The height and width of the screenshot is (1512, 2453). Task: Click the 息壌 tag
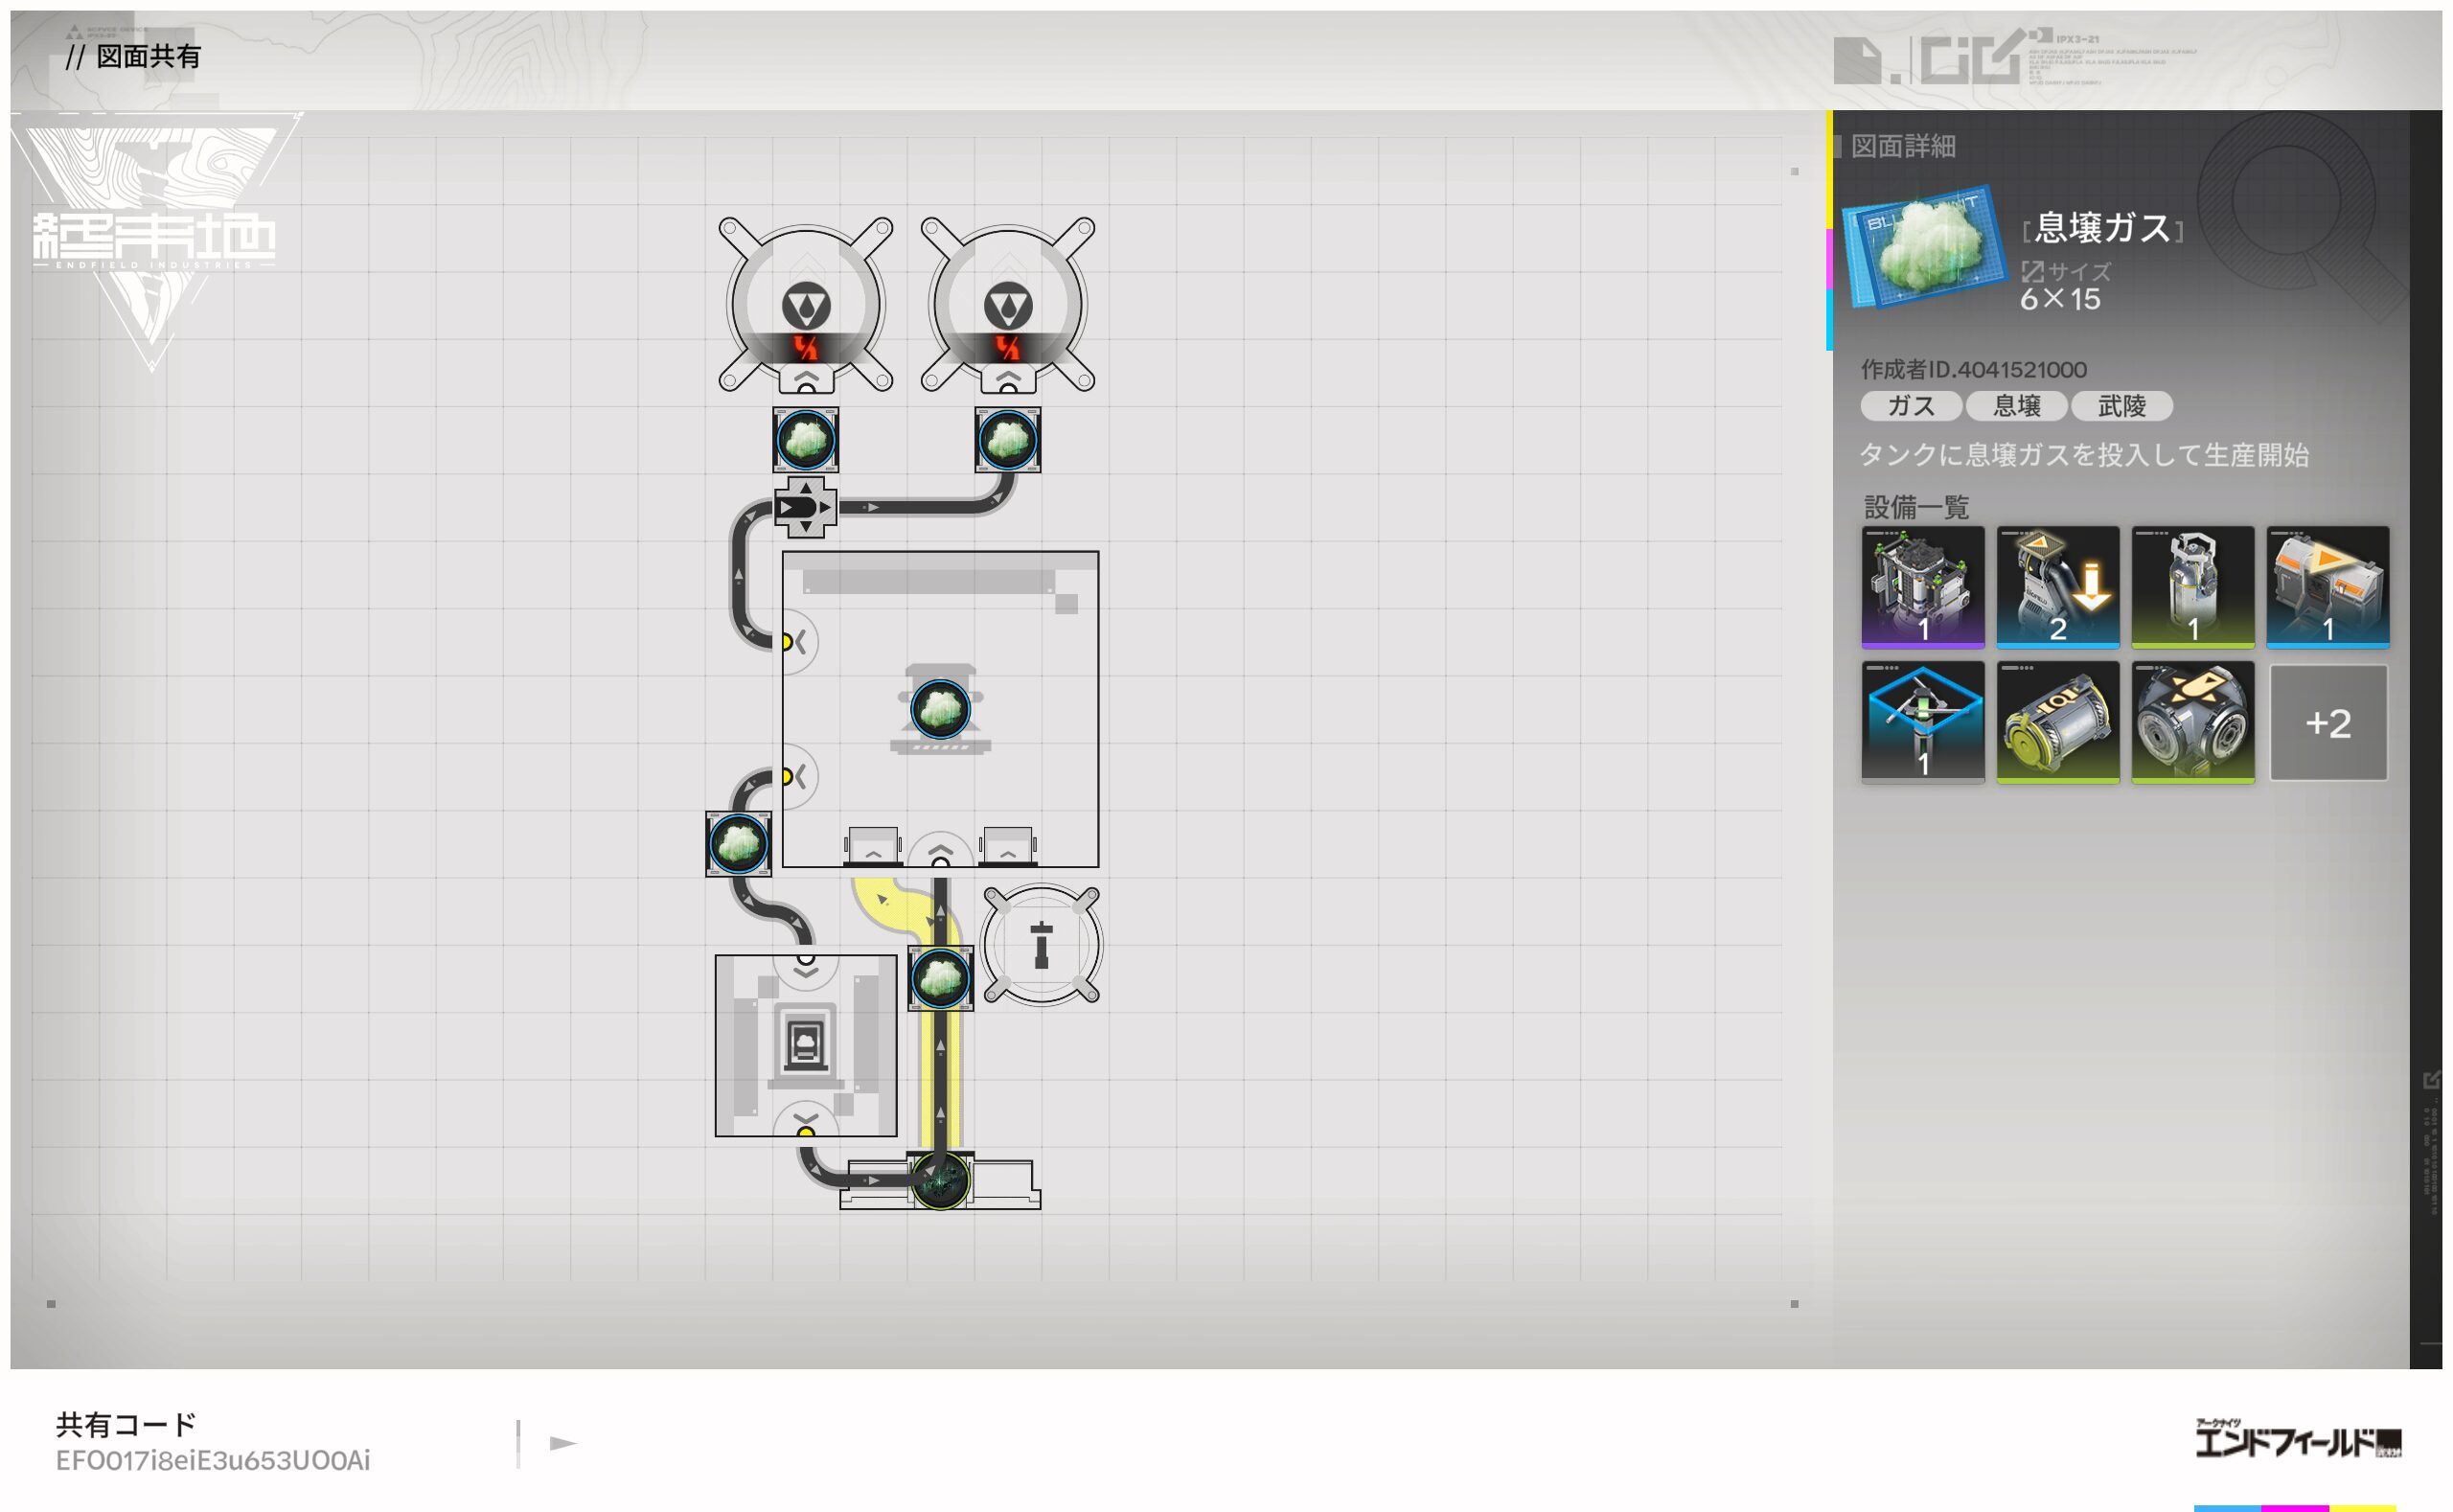[x=2017, y=406]
